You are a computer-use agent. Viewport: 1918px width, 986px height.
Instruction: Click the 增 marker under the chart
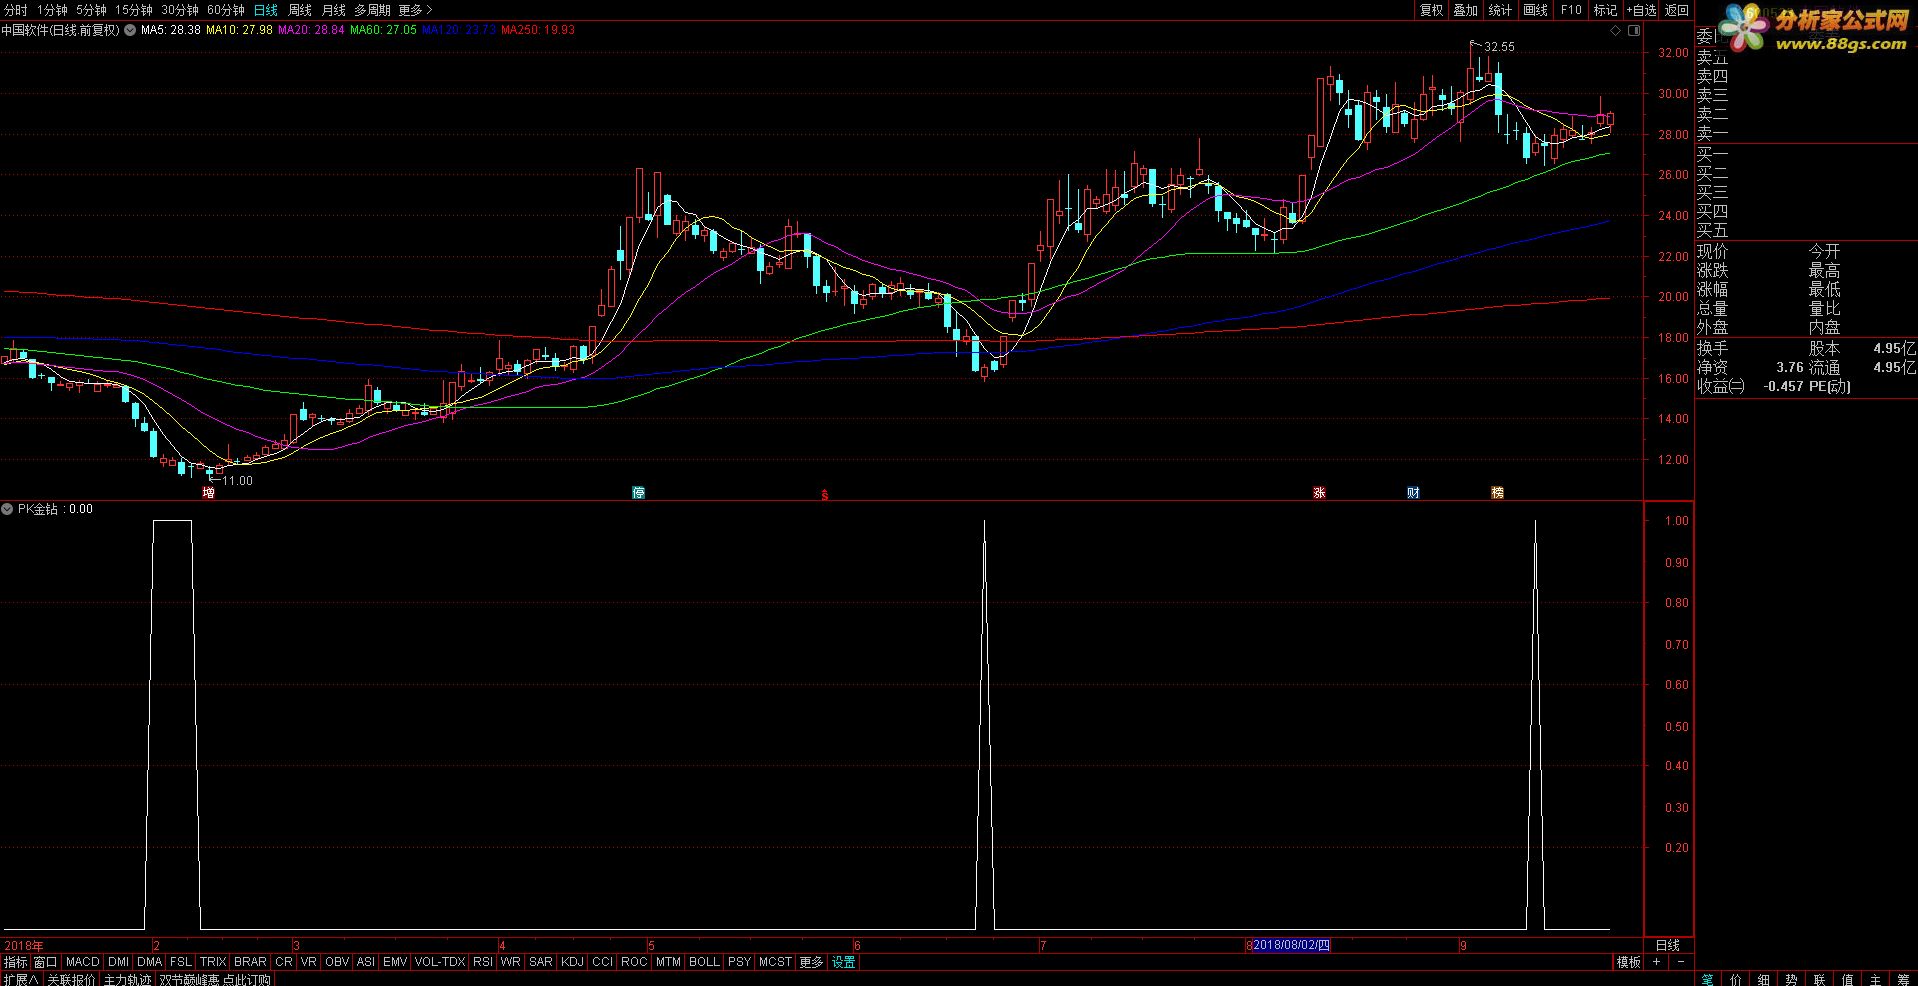click(x=208, y=492)
